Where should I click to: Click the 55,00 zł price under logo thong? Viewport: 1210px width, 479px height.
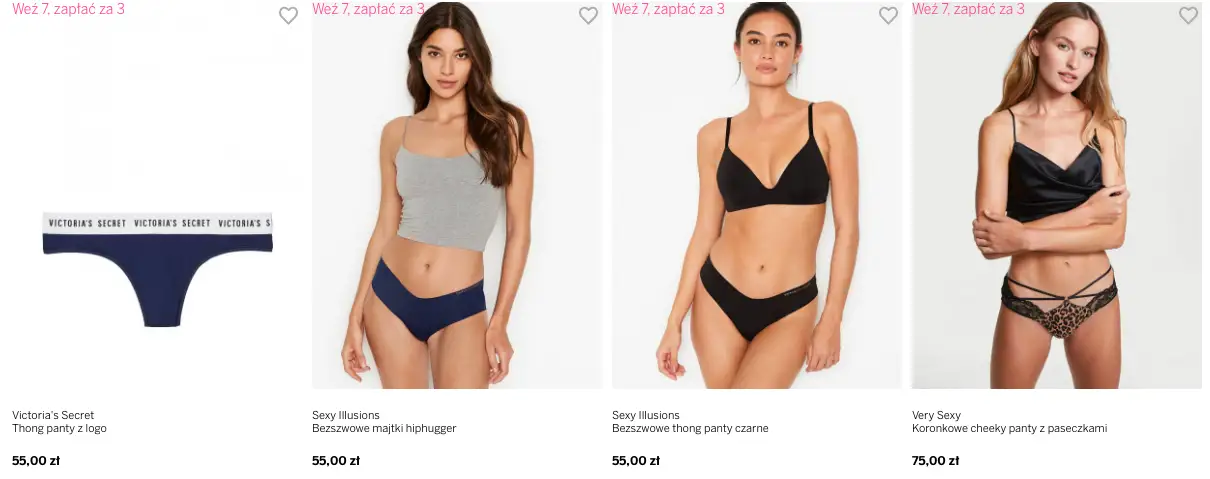click(x=36, y=461)
